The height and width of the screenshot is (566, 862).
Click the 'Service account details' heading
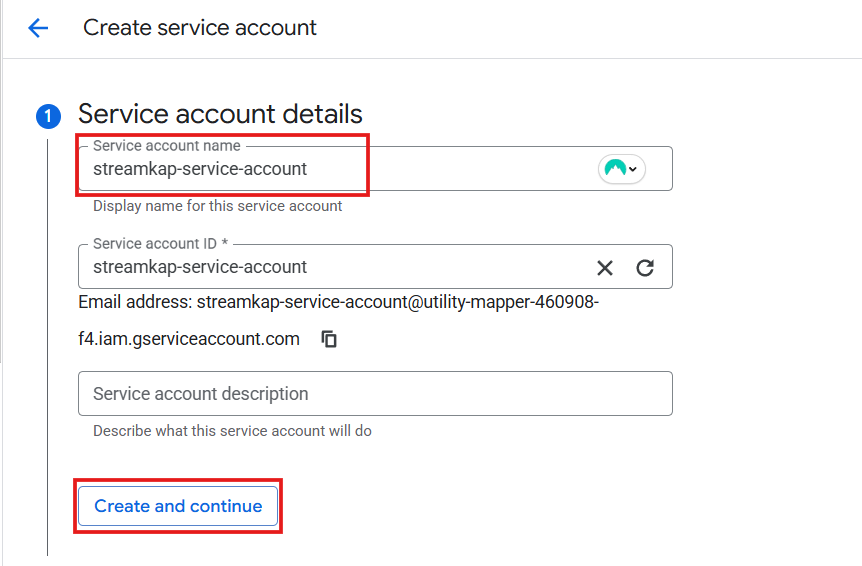(220, 114)
